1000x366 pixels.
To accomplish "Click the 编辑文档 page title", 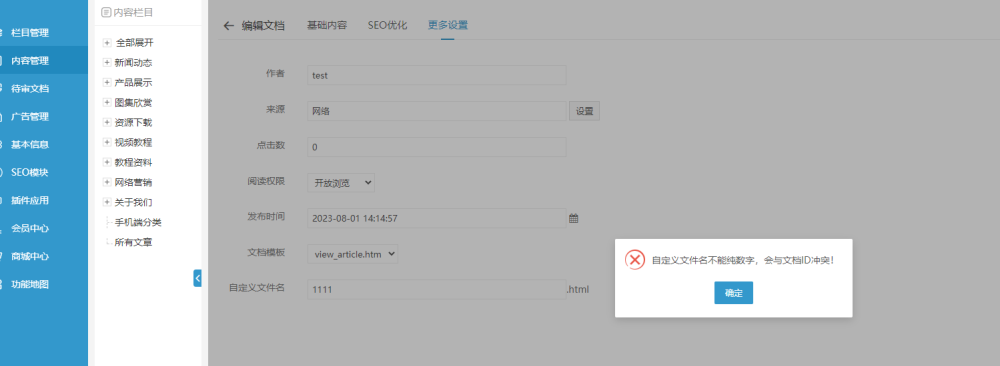I will pos(263,26).
